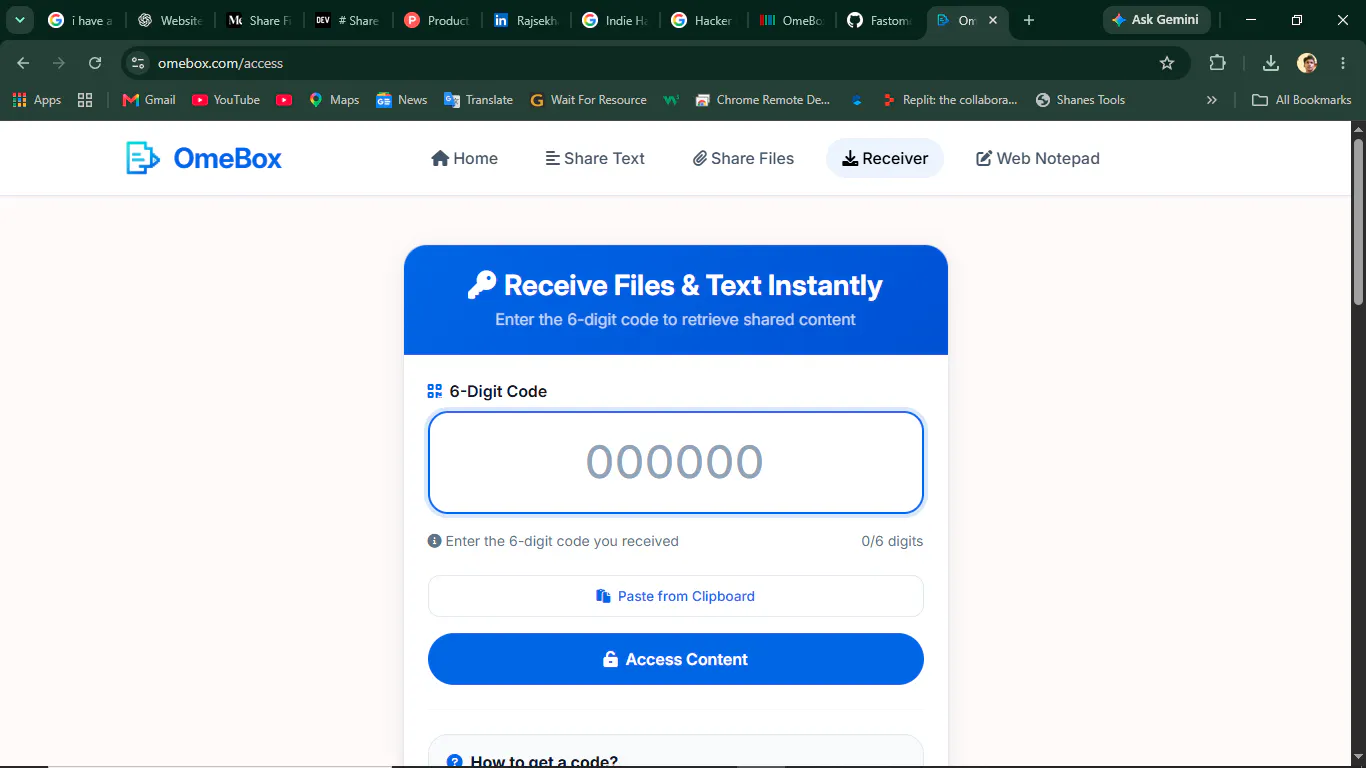Image resolution: width=1366 pixels, height=768 pixels.
Task: Click the Access Content button
Action: 676,659
